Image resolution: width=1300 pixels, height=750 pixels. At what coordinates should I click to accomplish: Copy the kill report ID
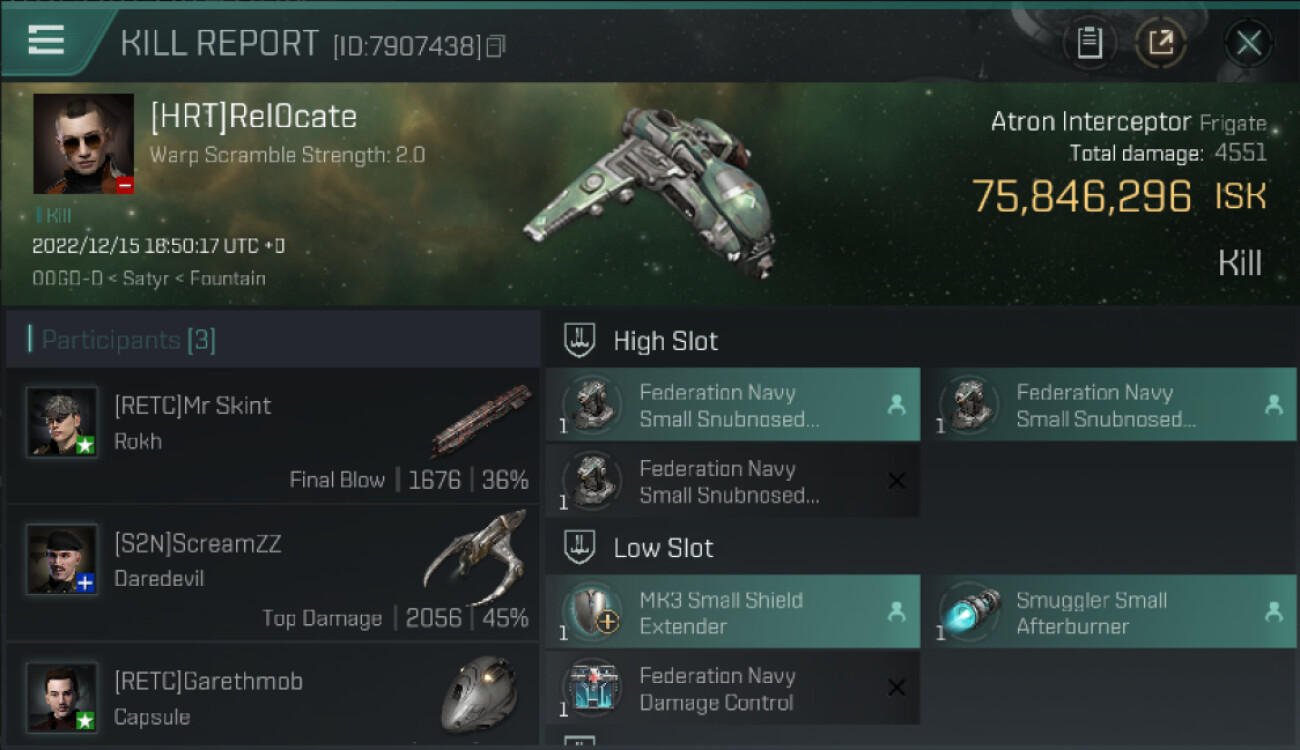[496, 46]
